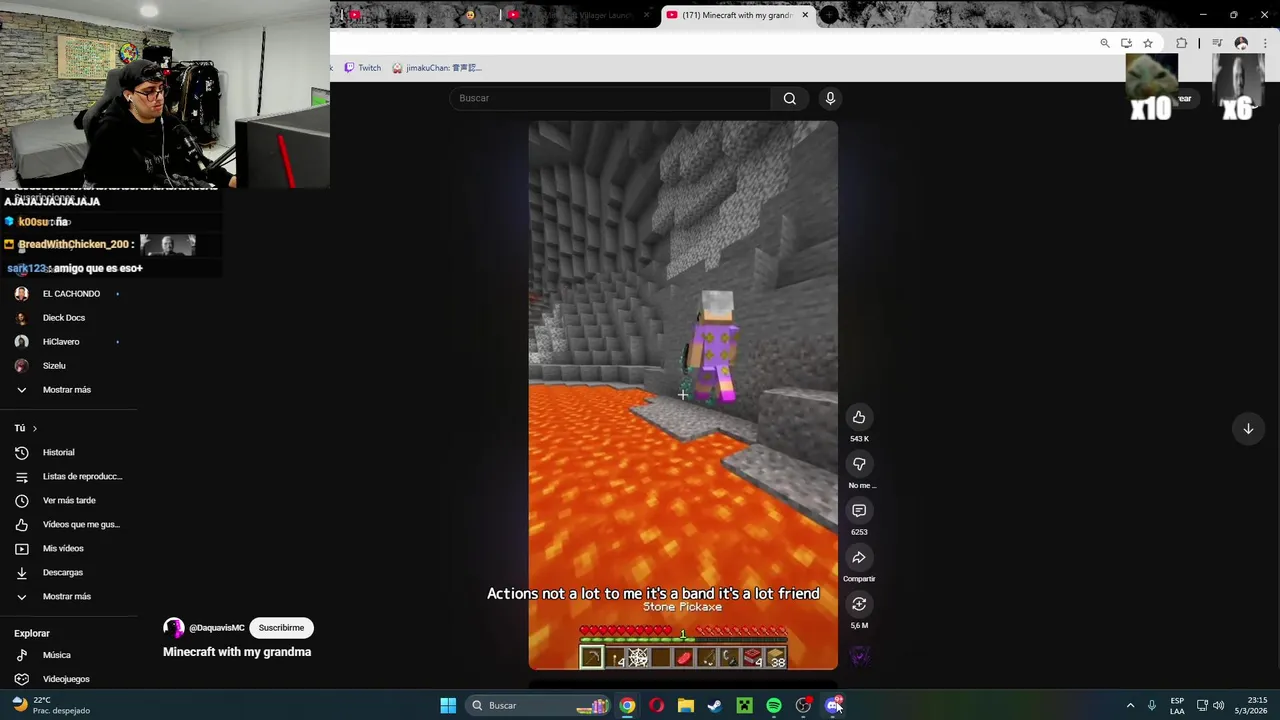Open Twitch bookmark
Image resolution: width=1280 pixels, height=720 pixels.
coord(363,68)
